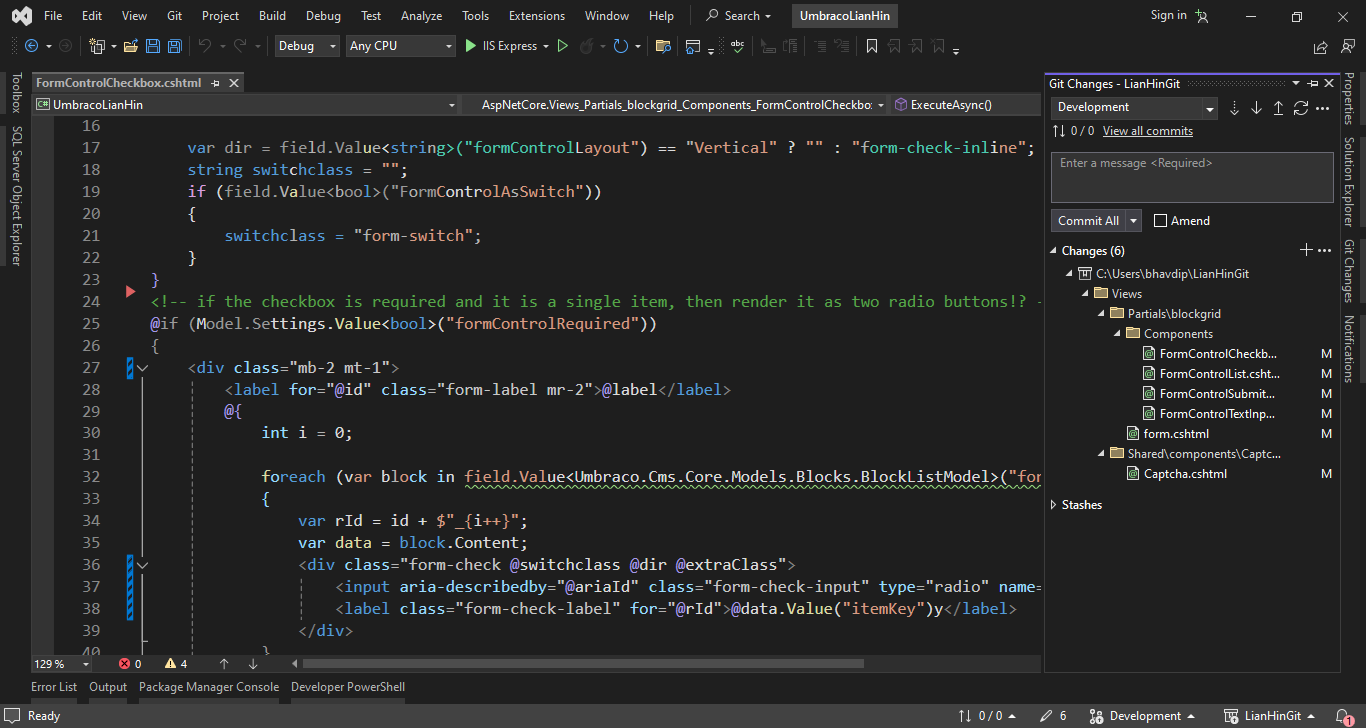1366x728 pixels.
Task: Click Go to next issue down arrow
Action: [253, 663]
